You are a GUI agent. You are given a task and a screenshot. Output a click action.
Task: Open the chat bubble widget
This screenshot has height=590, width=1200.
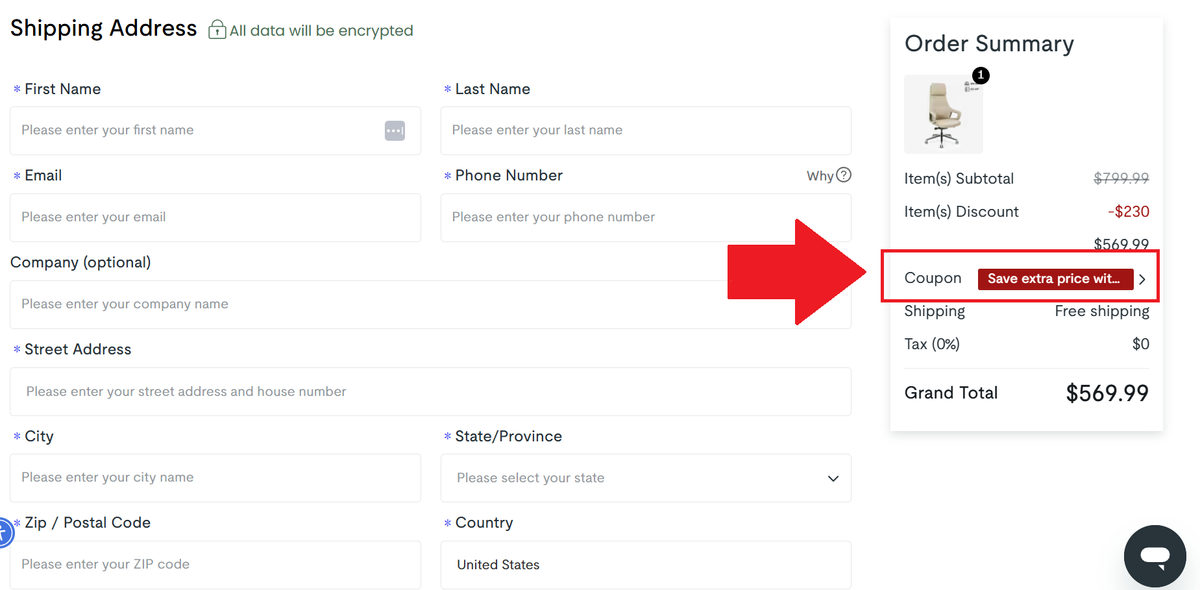1154,556
